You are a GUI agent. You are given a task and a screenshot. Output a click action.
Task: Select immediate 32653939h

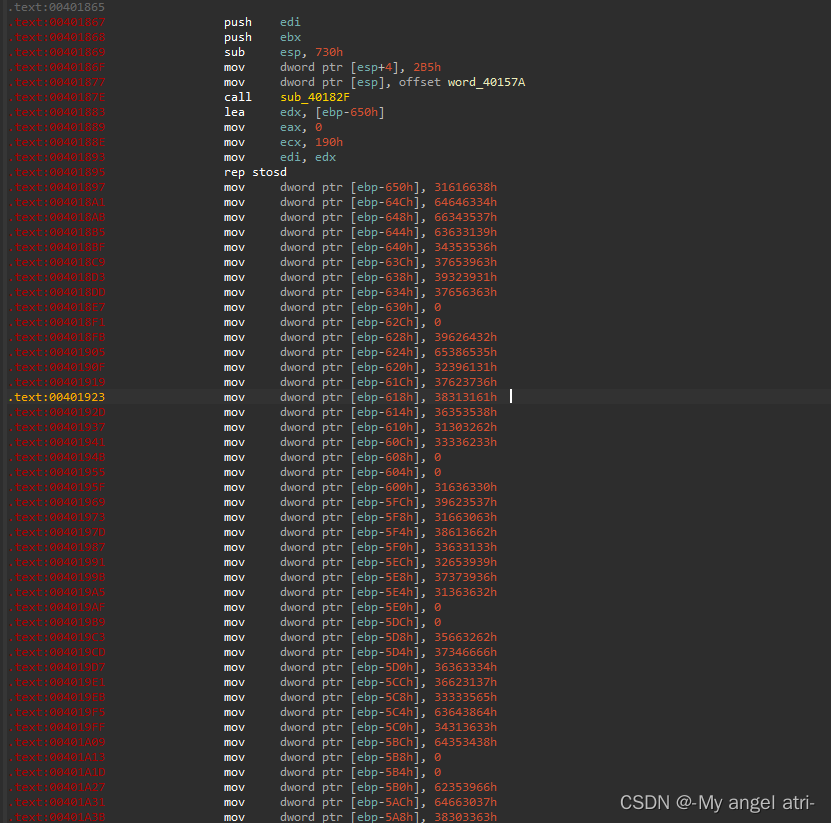pos(466,562)
